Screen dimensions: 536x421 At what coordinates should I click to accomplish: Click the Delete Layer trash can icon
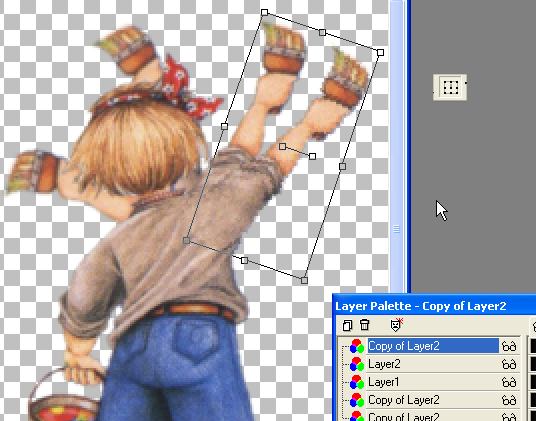(x=365, y=325)
